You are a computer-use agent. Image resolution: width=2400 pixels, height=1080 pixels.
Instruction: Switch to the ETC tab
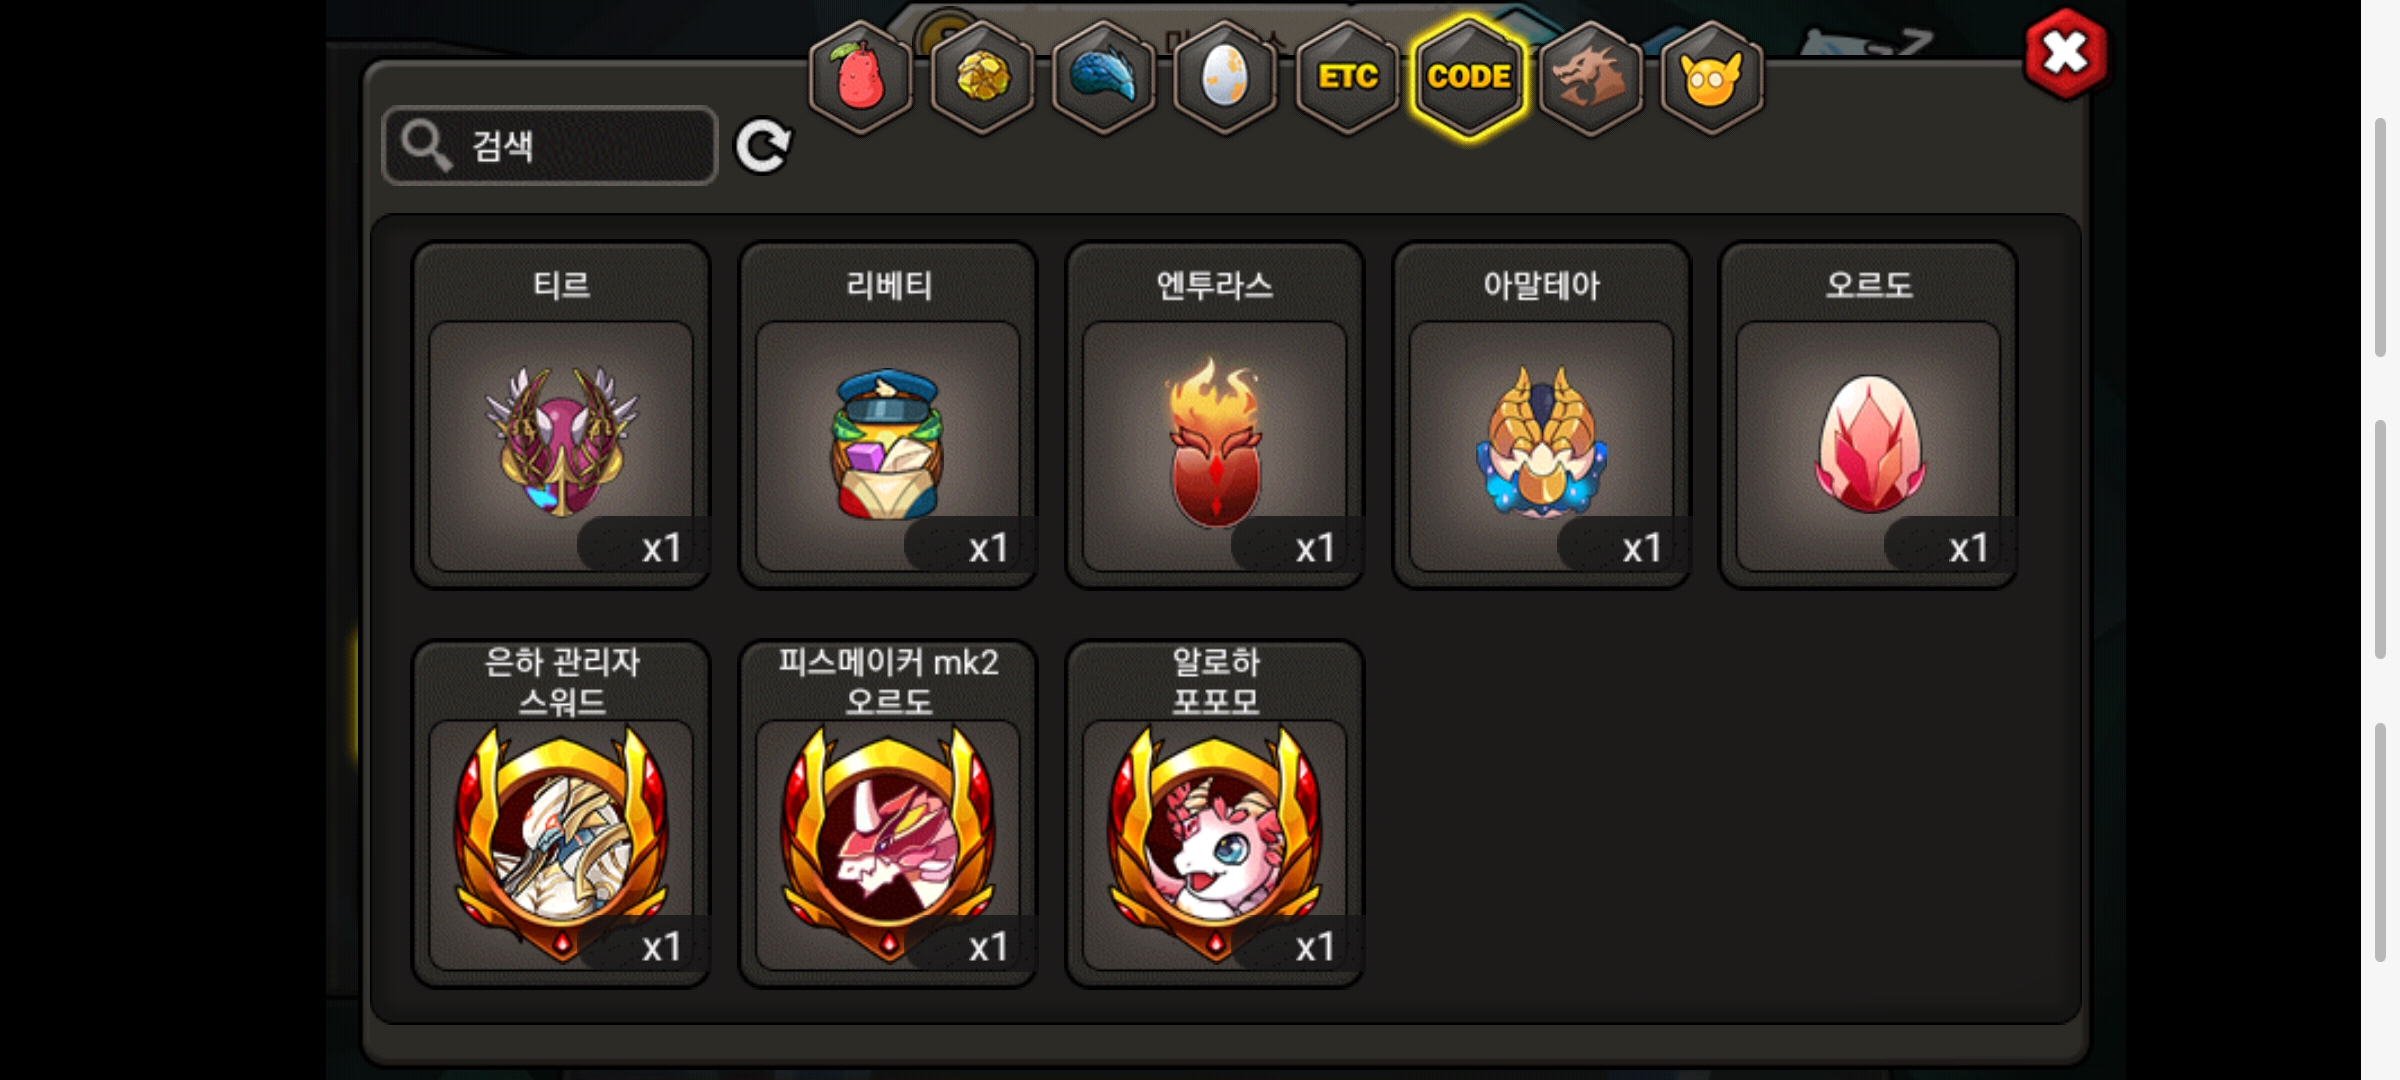1347,77
